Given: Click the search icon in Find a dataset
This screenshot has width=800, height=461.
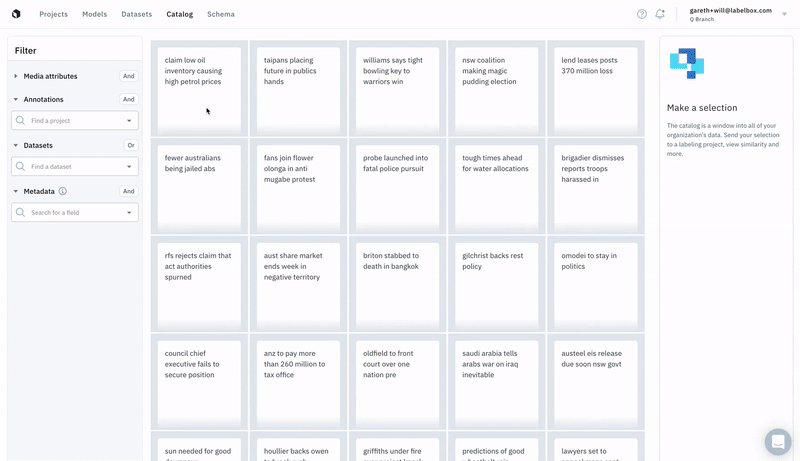Looking at the screenshot, I should point(20,166).
